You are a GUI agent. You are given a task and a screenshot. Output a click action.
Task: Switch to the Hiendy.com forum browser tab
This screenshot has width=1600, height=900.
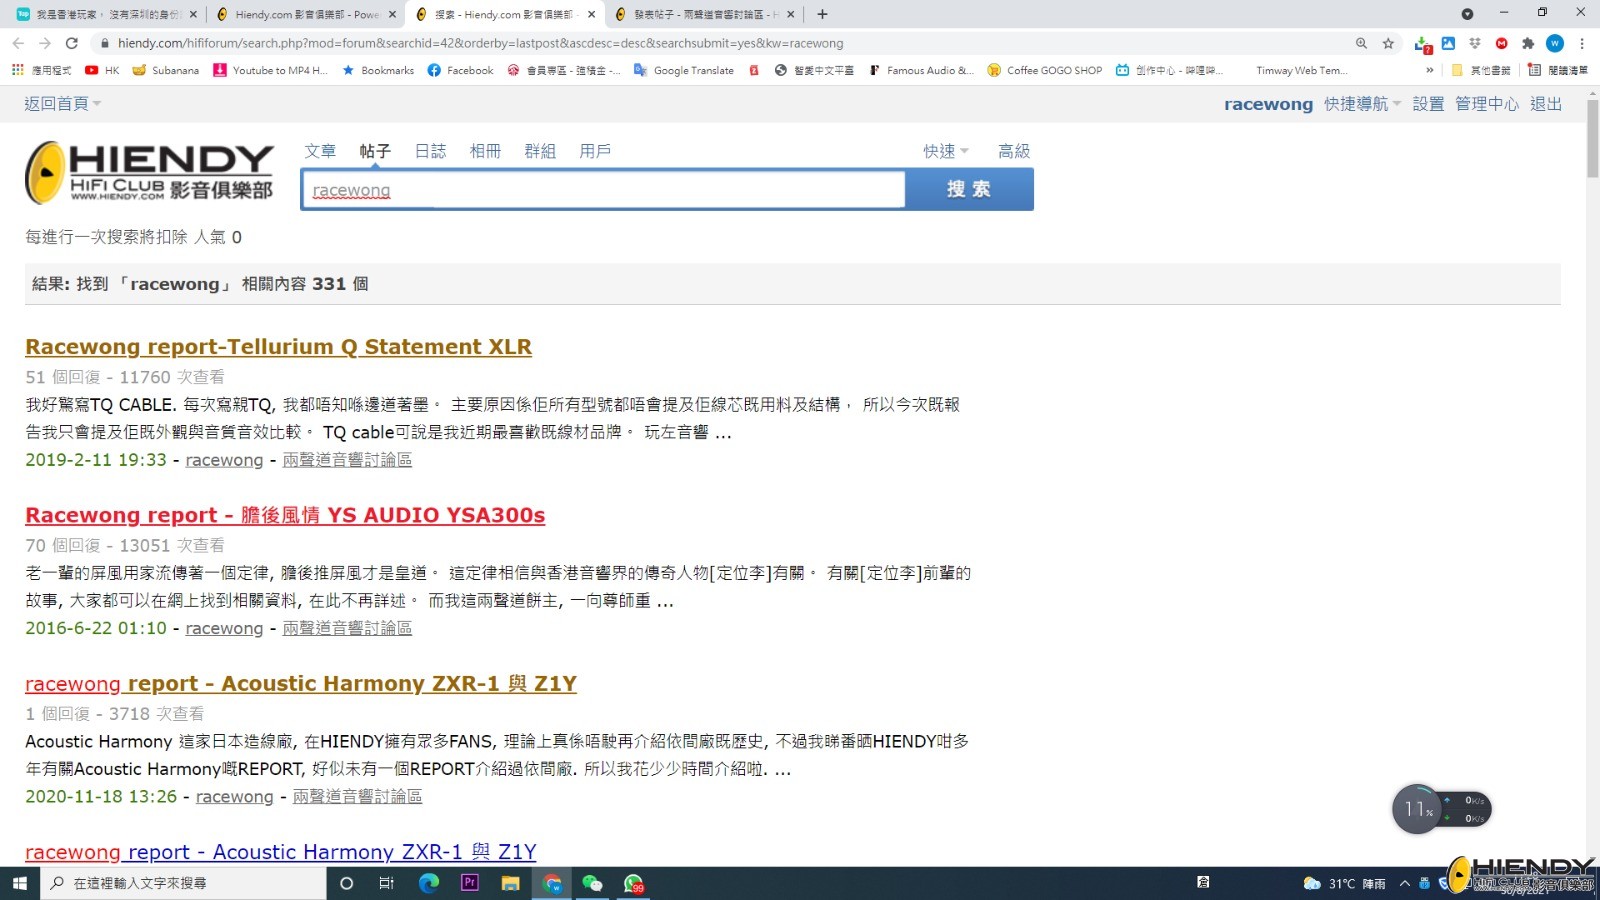click(x=305, y=14)
